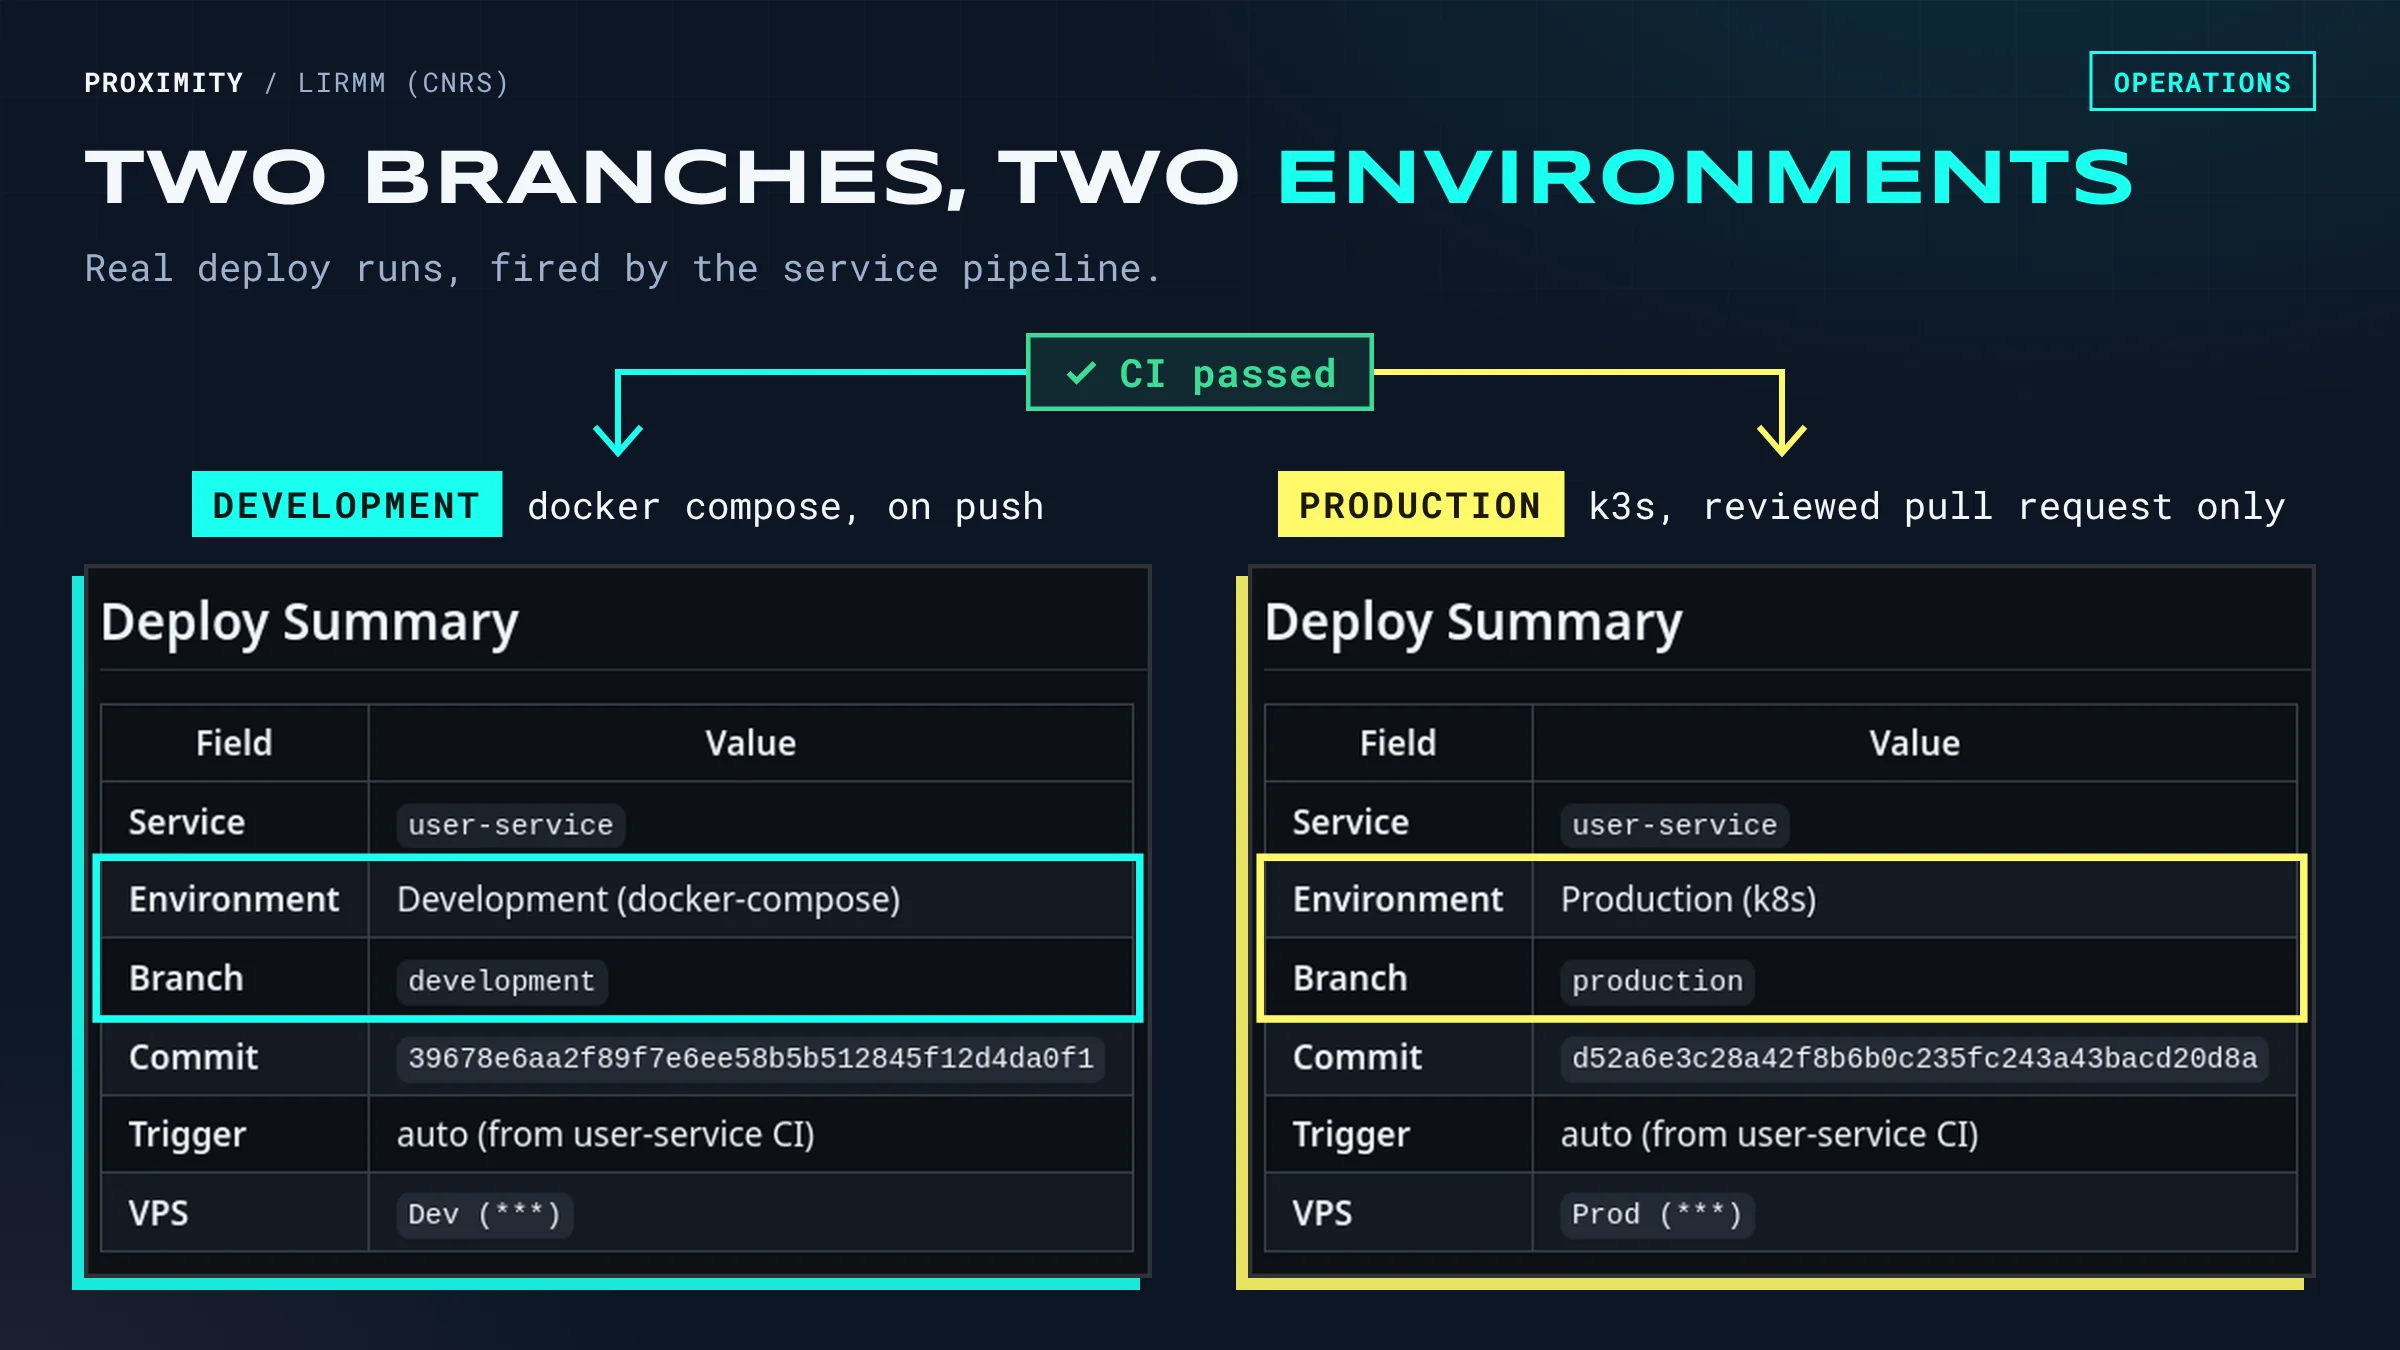This screenshot has height=1350, width=2400.
Task: Click the Commit field label in production table
Action: coord(1357,1058)
